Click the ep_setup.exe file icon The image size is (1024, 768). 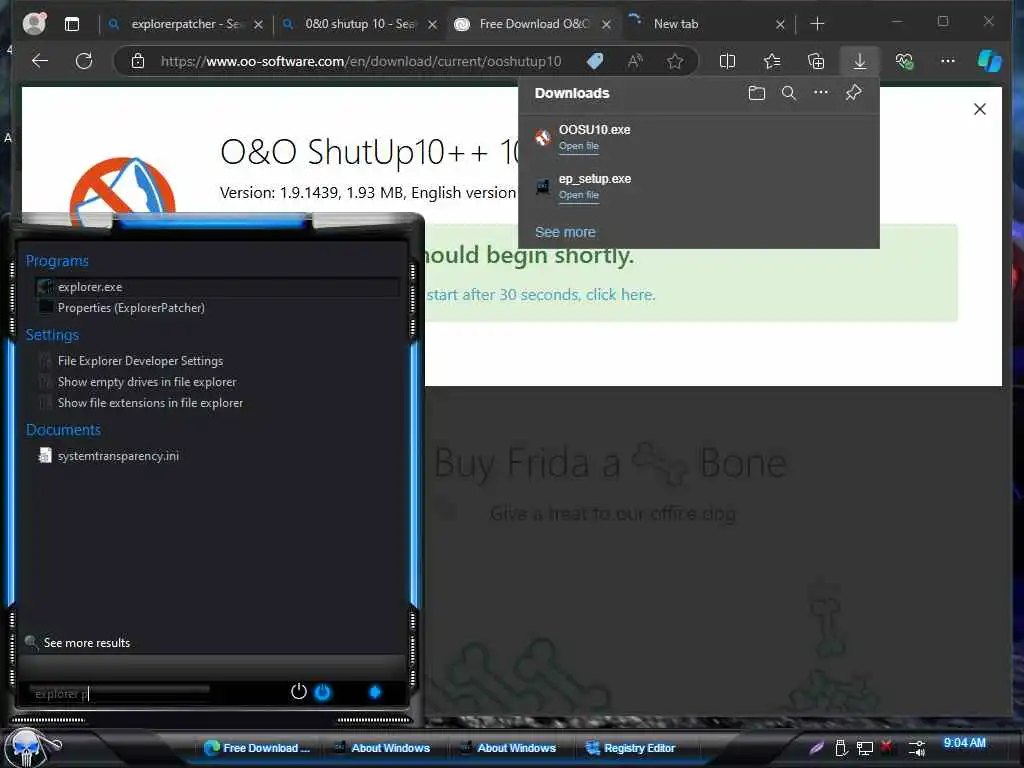point(543,187)
